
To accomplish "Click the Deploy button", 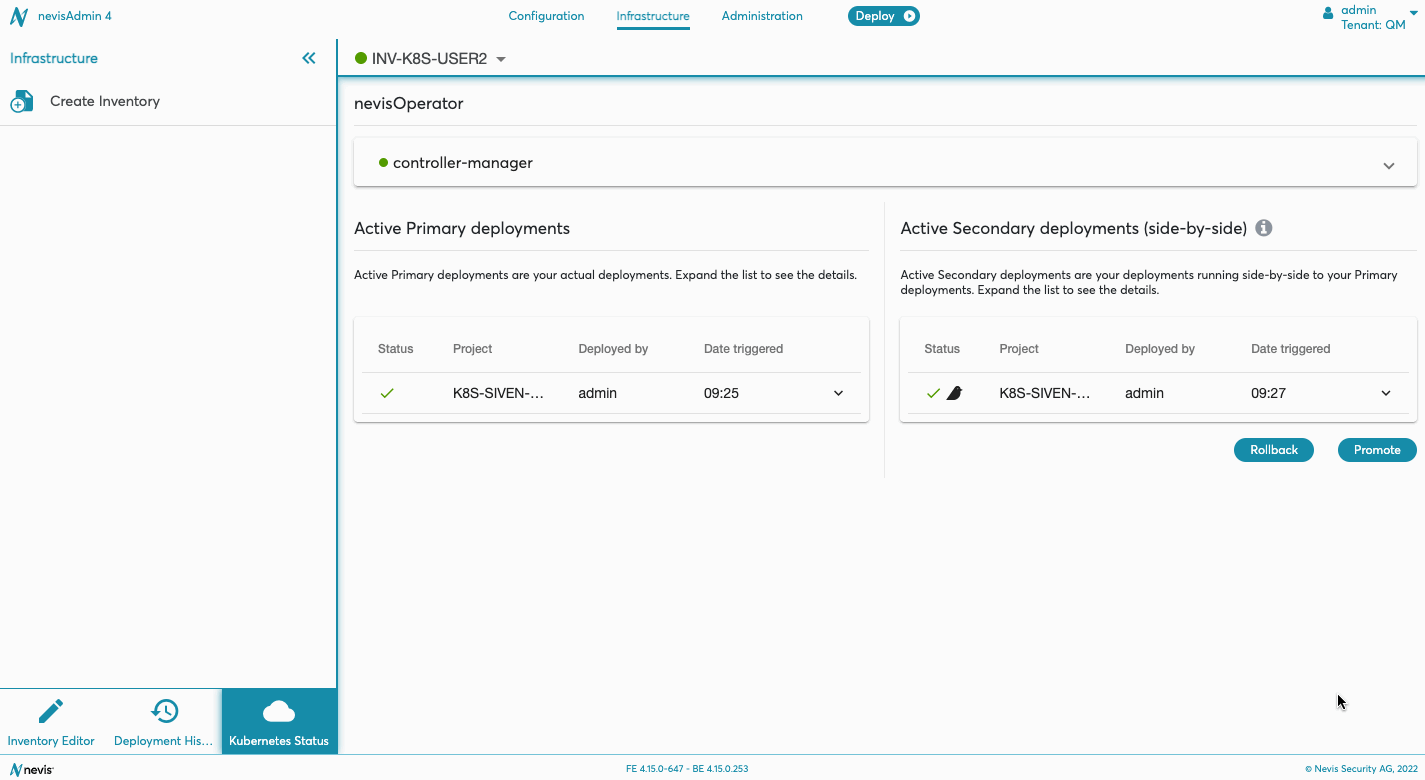I will 883,16.
